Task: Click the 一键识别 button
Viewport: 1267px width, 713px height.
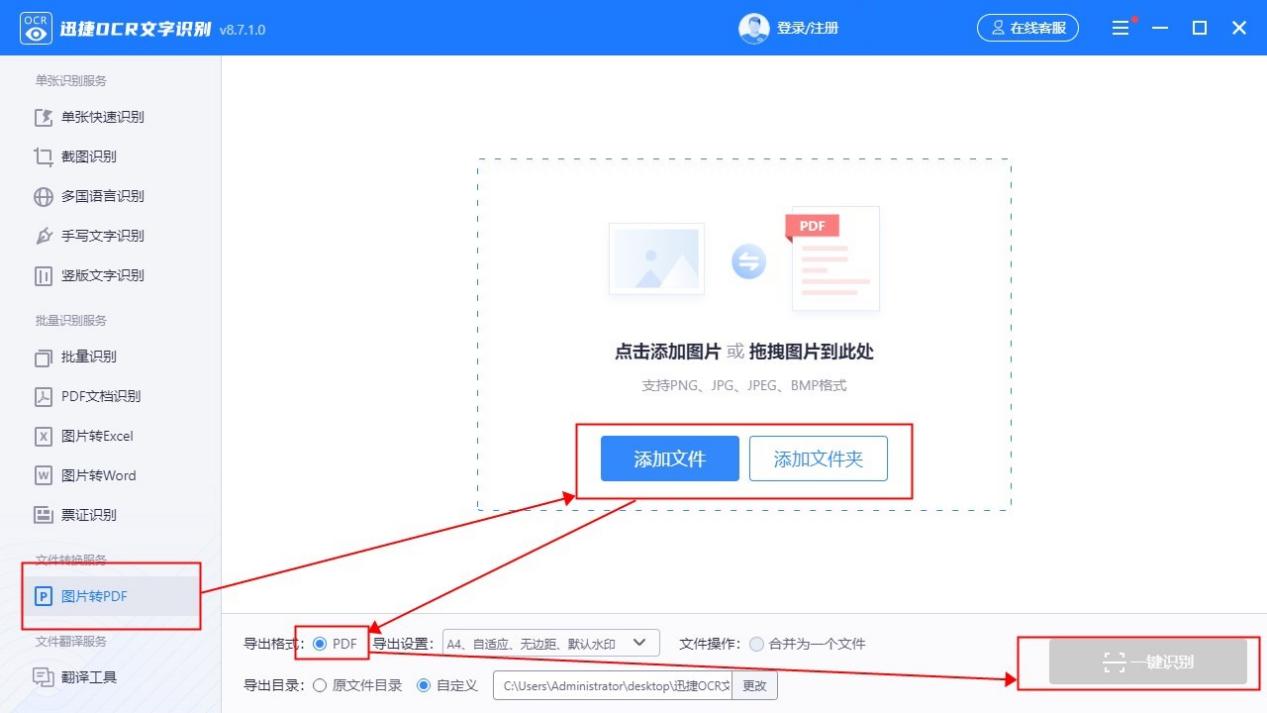Action: click(x=1148, y=662)
